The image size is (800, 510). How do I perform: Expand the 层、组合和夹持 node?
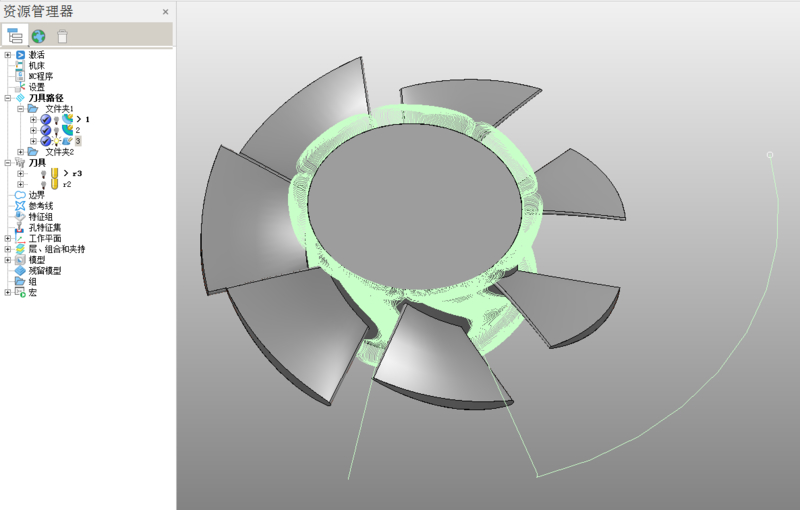(8, 249)
